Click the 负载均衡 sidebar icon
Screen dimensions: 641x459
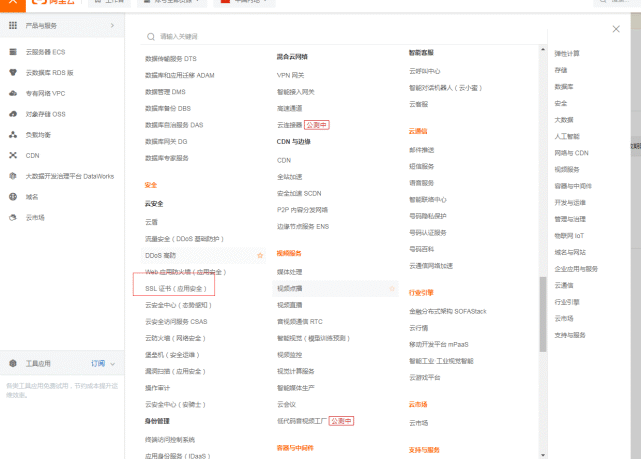(13, 135)
